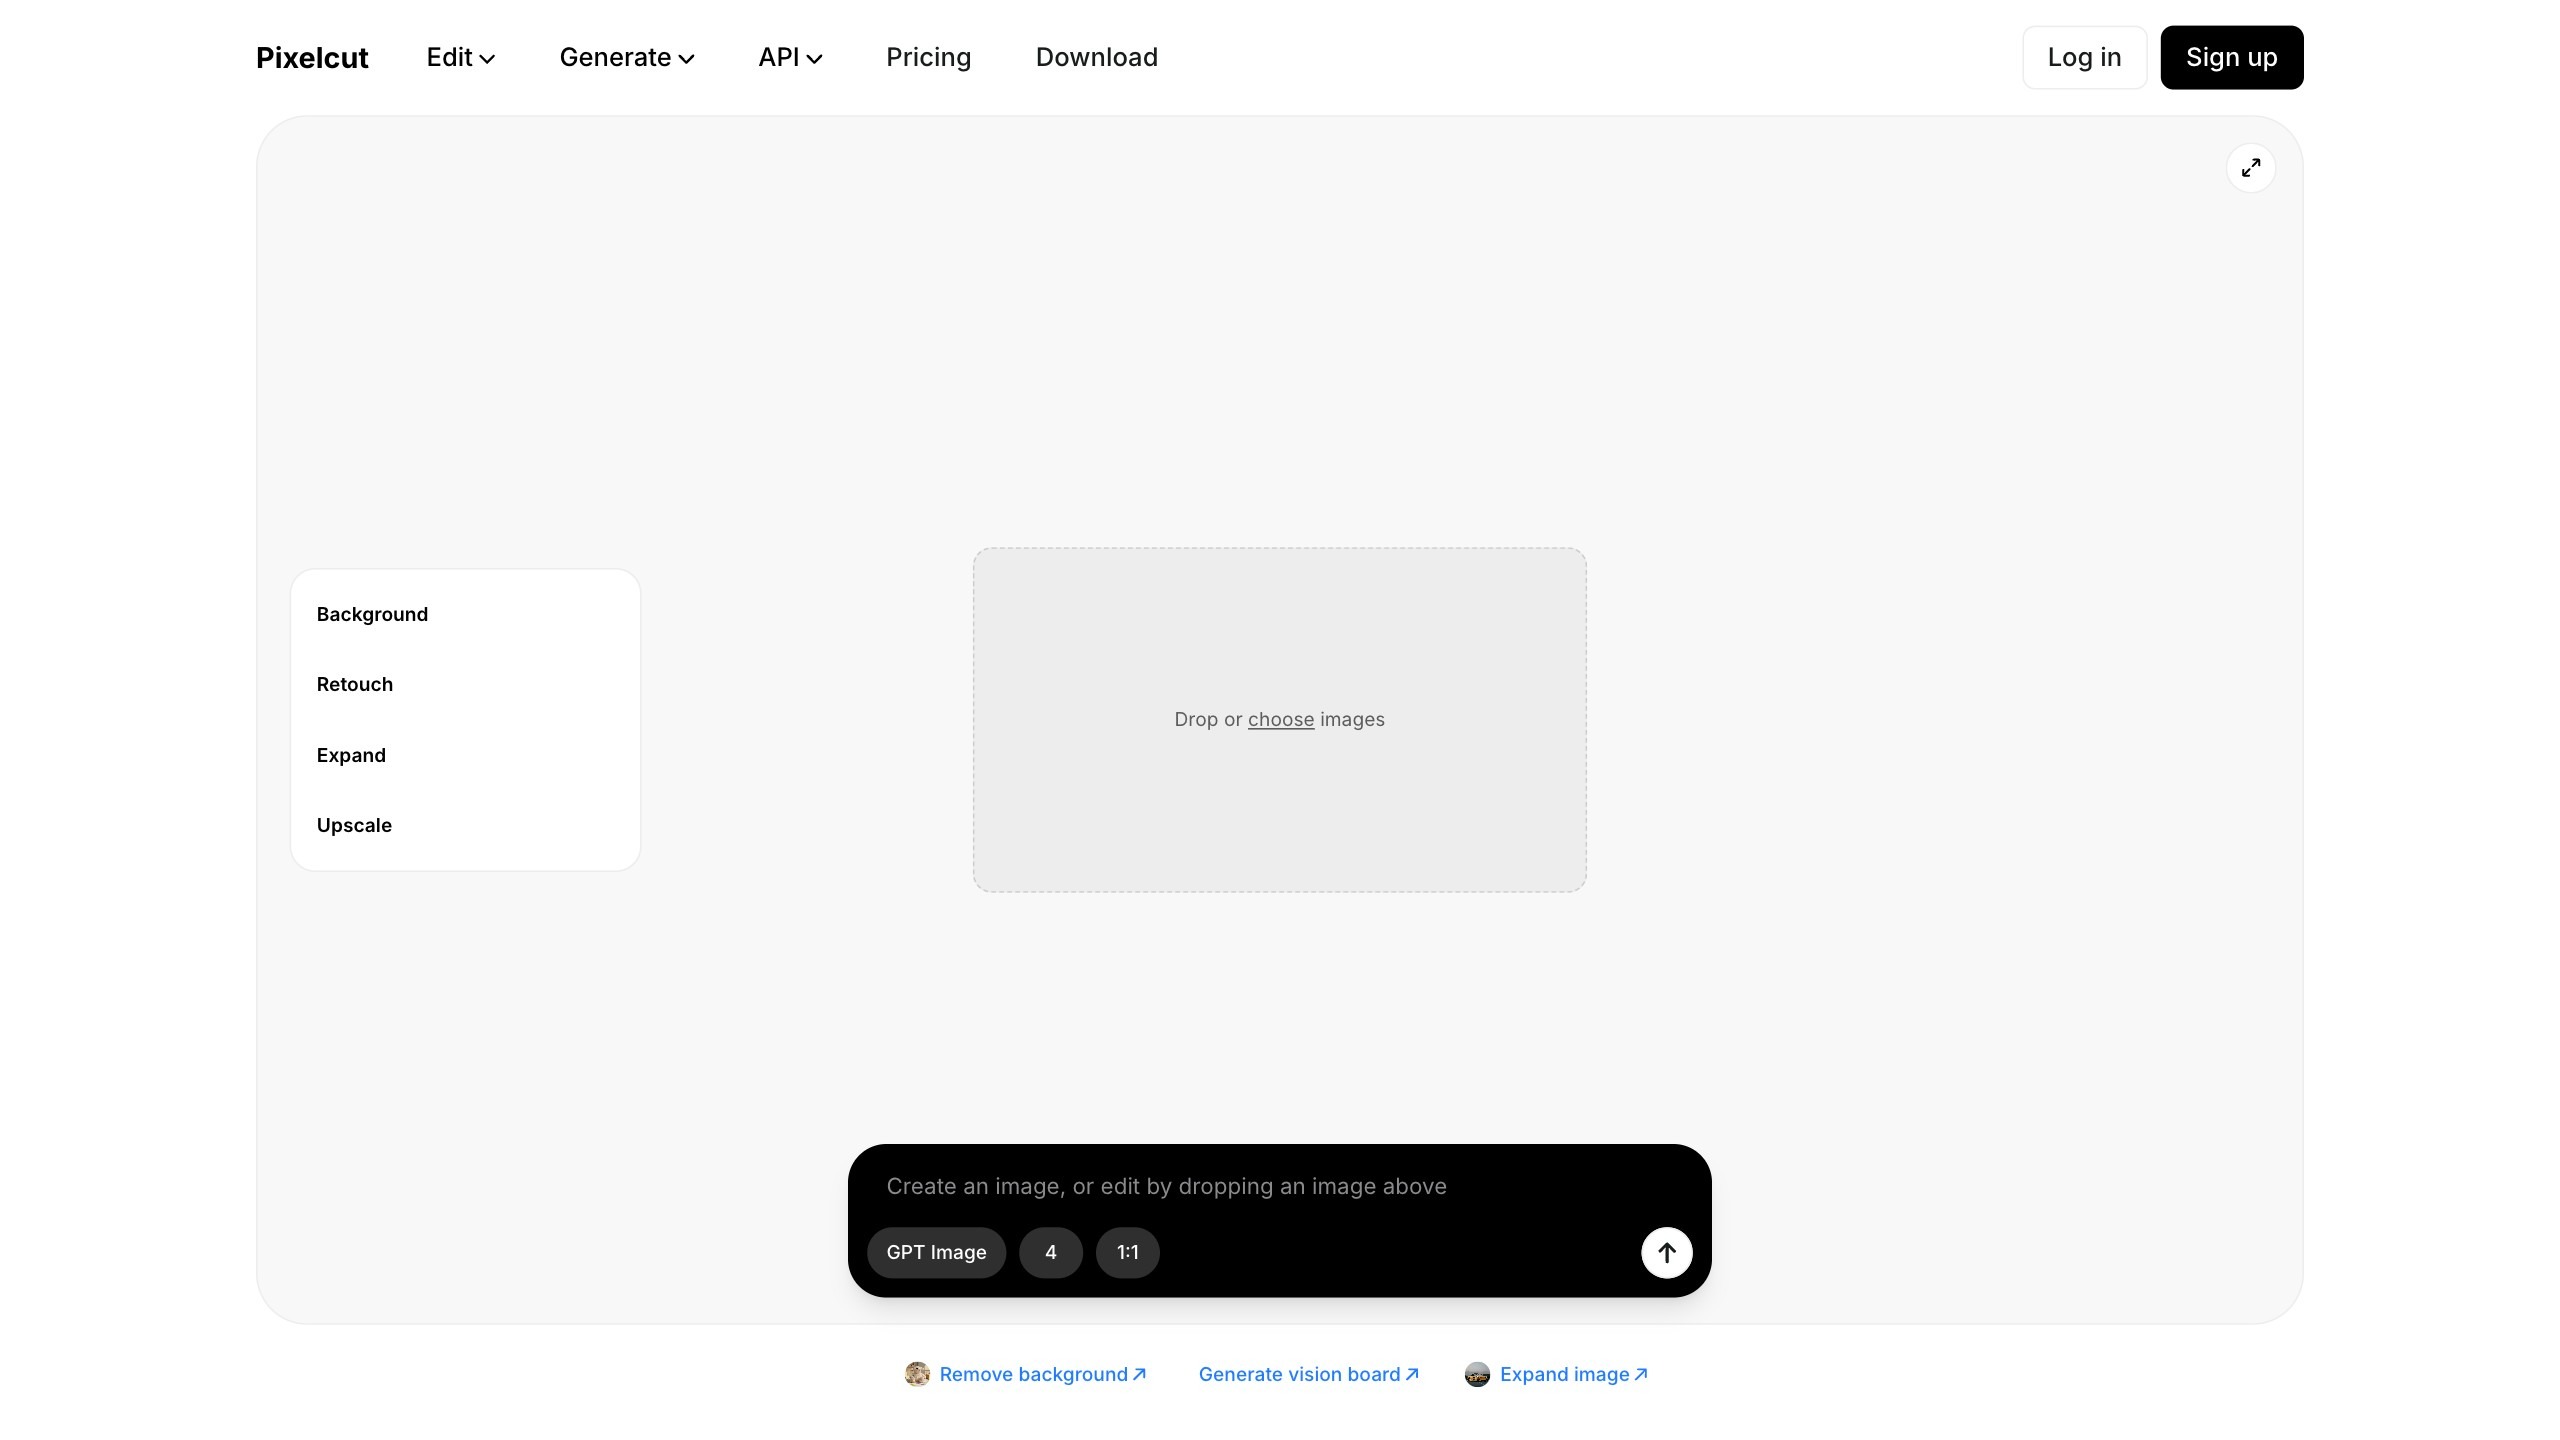Choose the Upscale tool option
The image size is (2560, 1440).
(354, 825)
